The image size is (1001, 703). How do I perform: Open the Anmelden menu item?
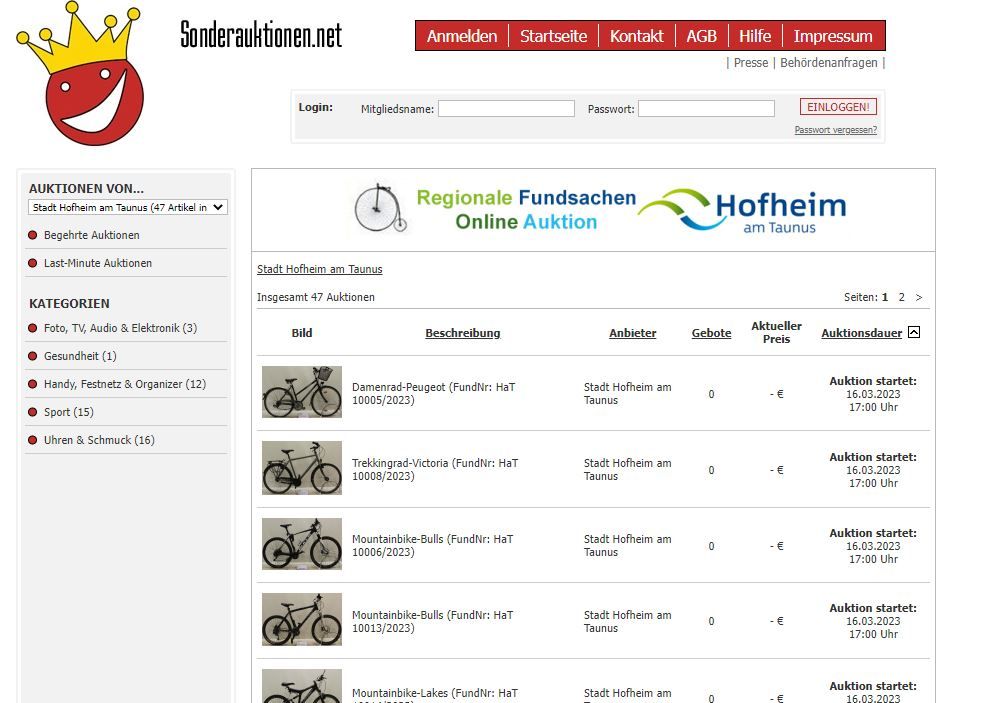tap(461, 36)
